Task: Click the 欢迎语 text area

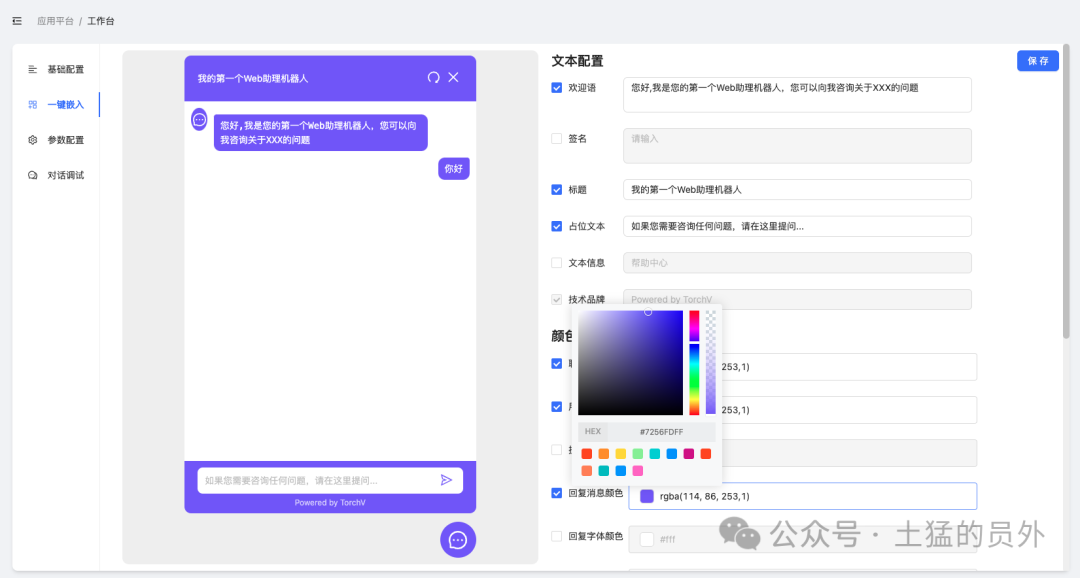Action: 797,94
